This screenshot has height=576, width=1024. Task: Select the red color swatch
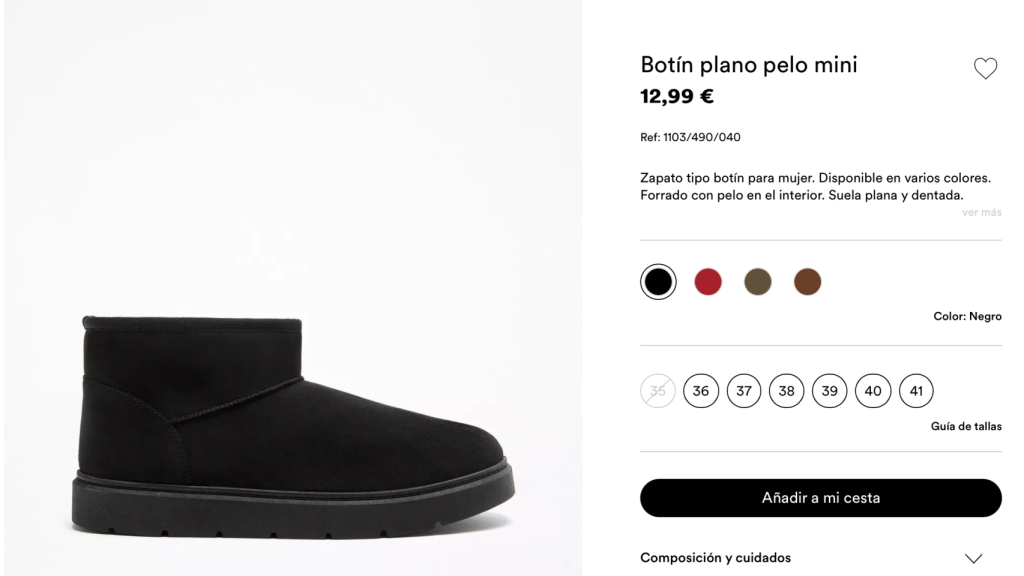(x=708, y=282)
